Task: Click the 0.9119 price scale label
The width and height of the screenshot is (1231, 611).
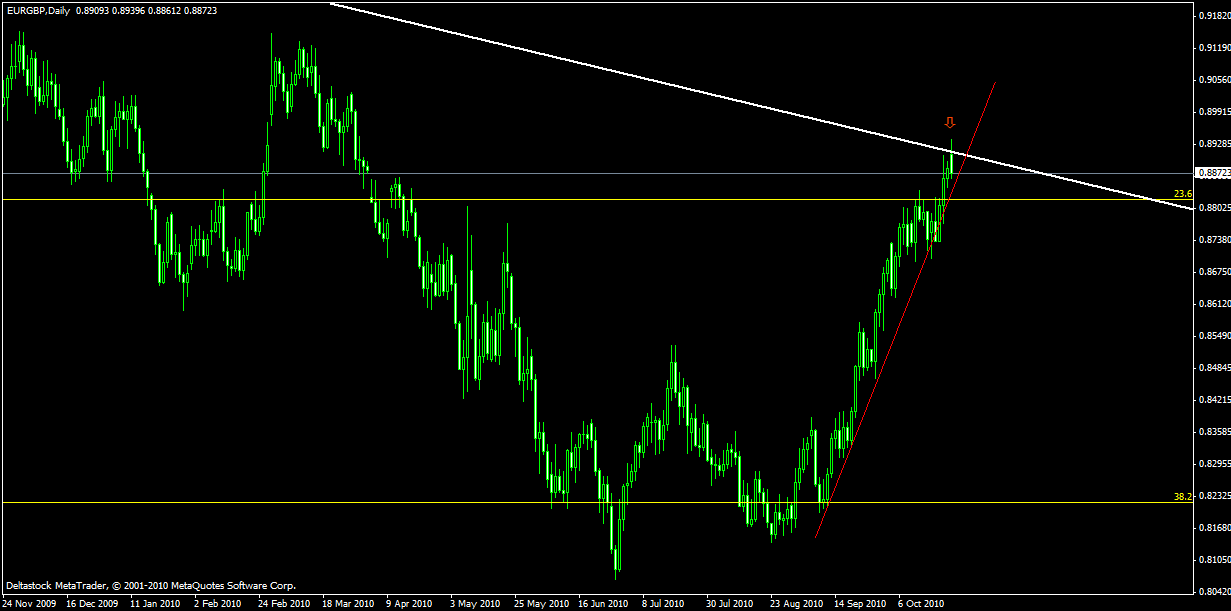Action: (x=1214, y=48)
